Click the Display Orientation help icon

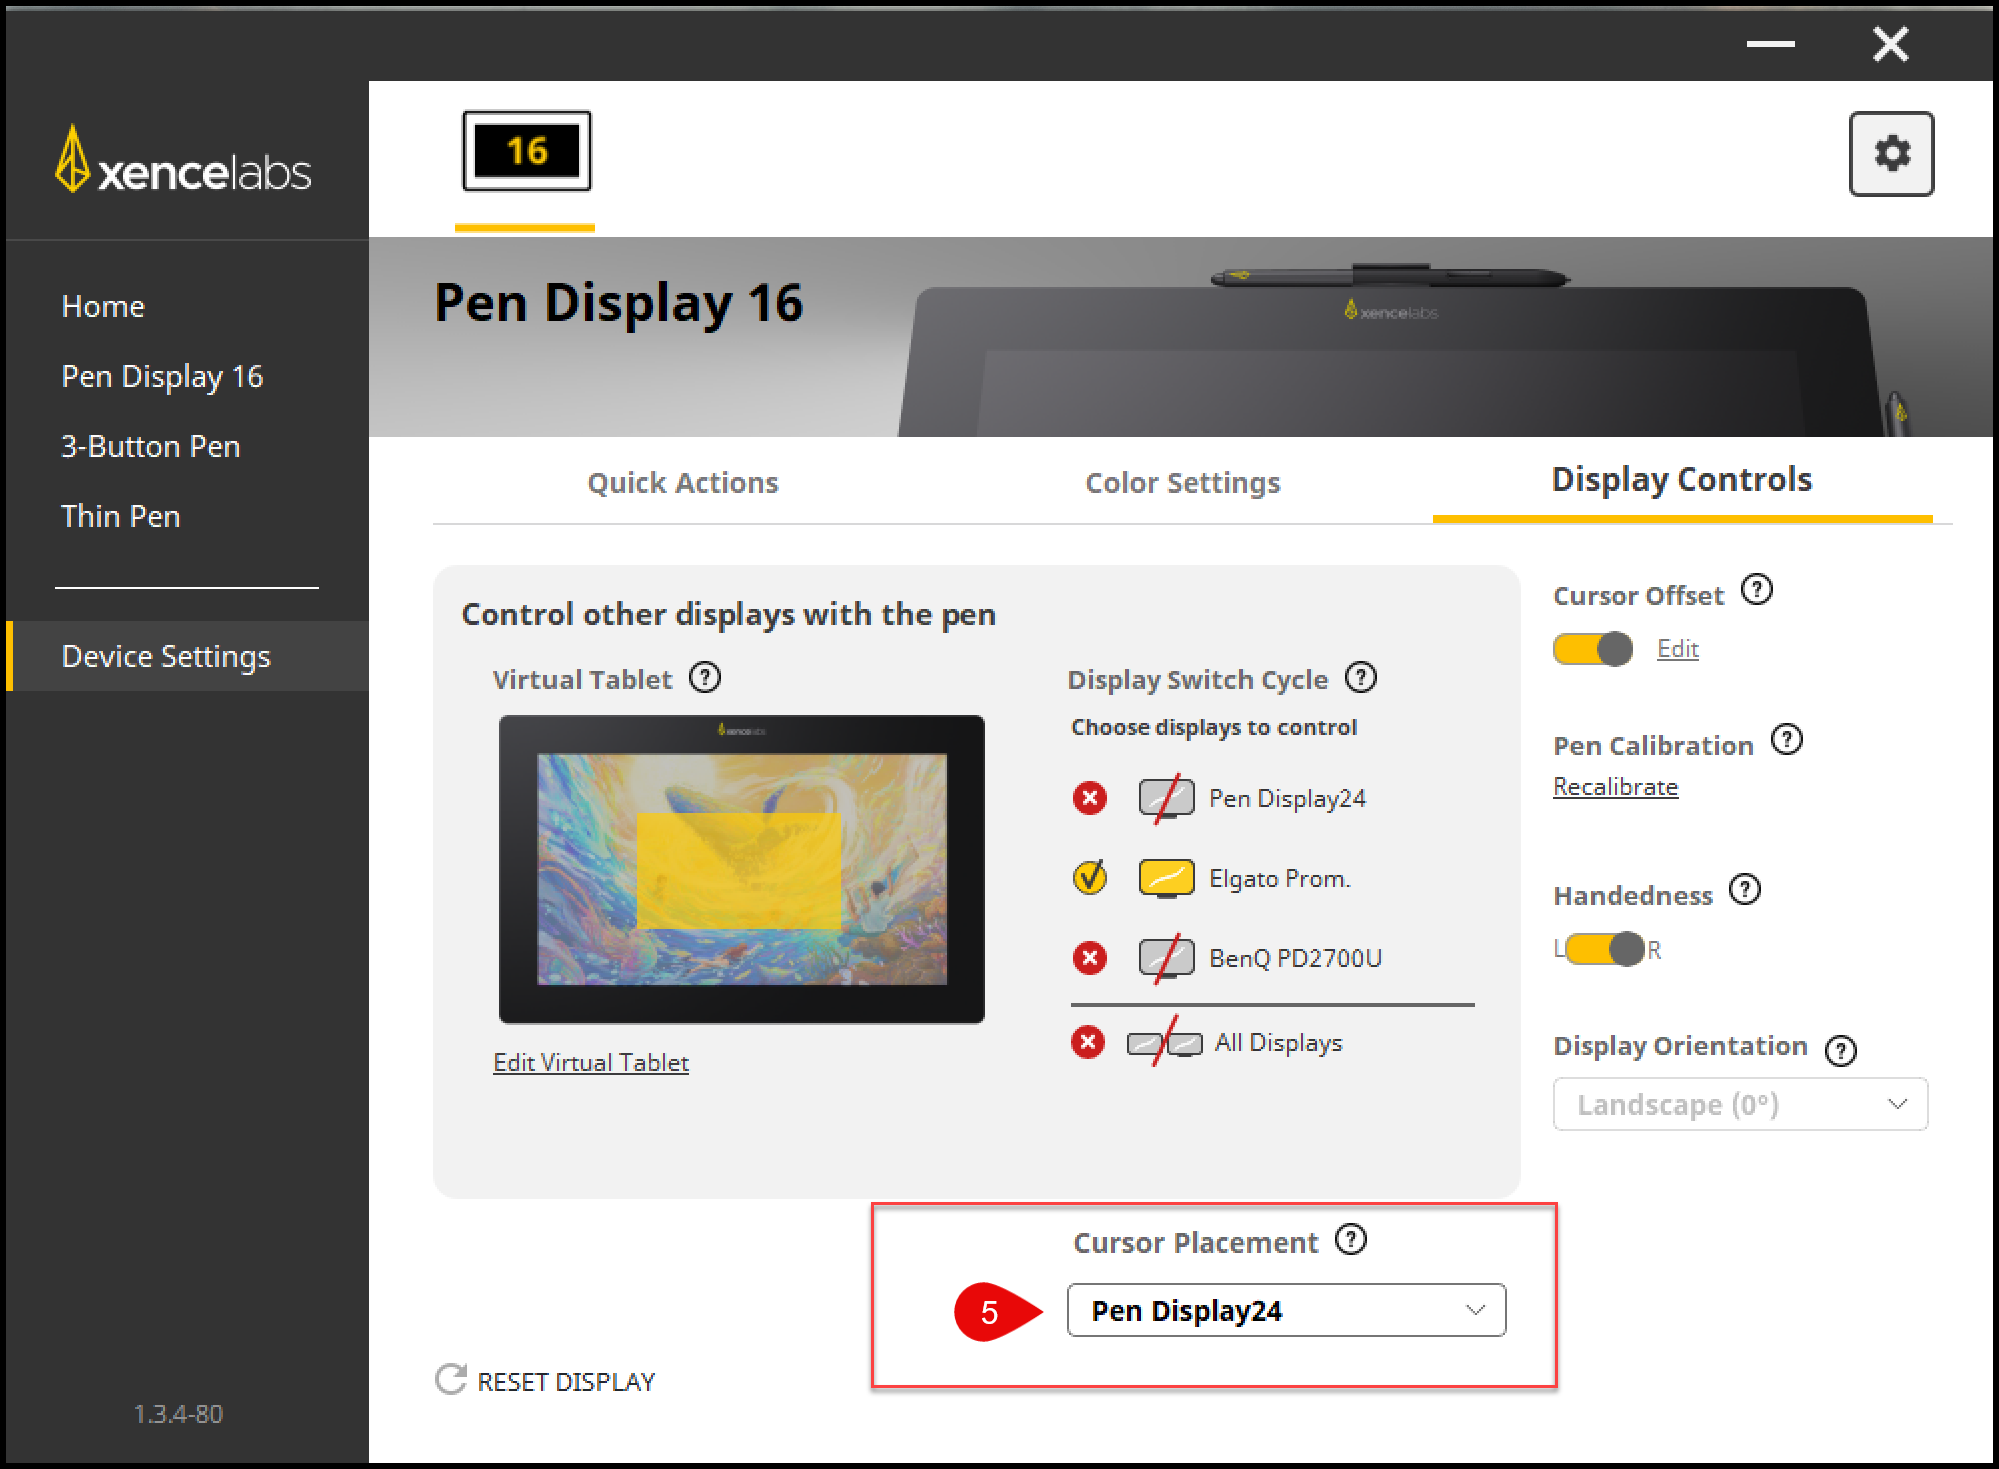point(1840,1050)
